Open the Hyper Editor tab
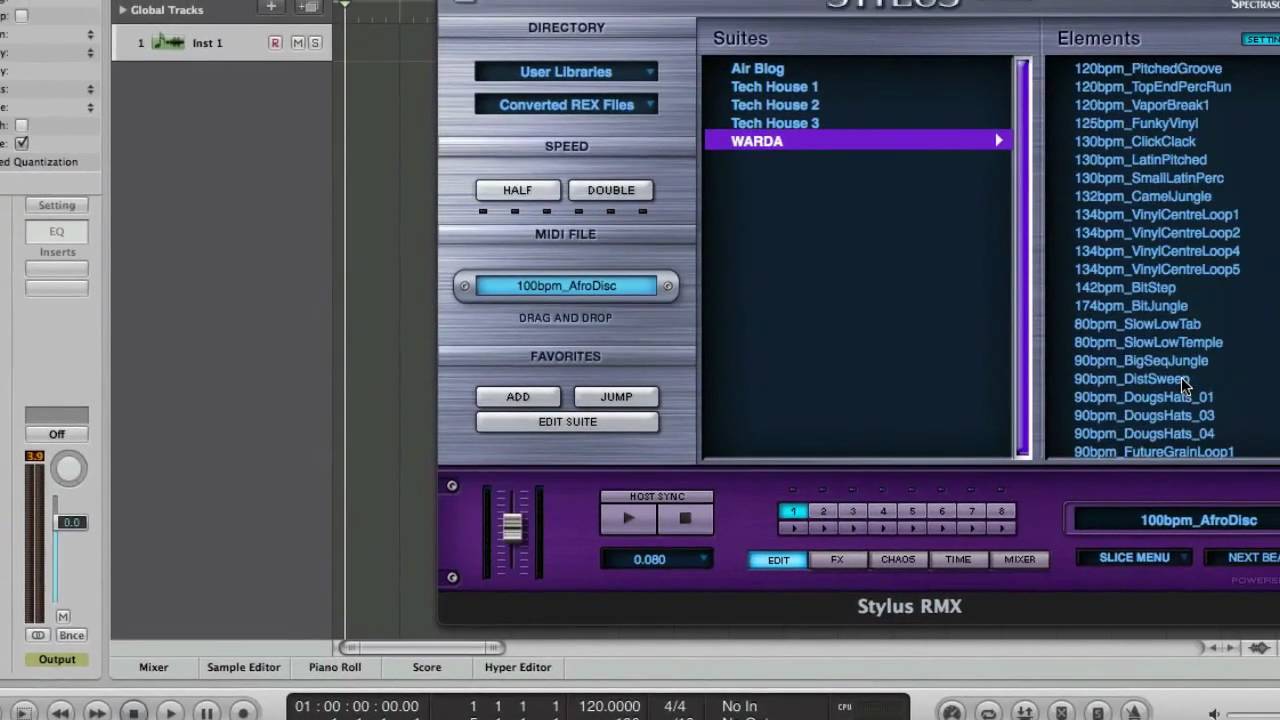The image size is (1280, 720). pos(518,667)
